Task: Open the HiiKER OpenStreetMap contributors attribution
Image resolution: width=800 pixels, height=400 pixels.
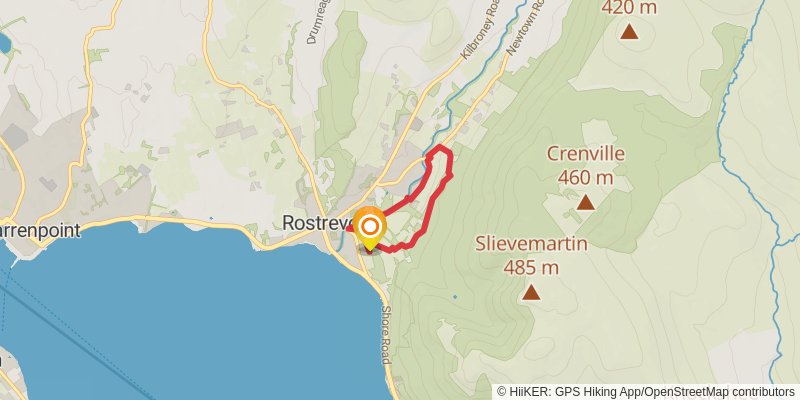Action: click(646, 392)
